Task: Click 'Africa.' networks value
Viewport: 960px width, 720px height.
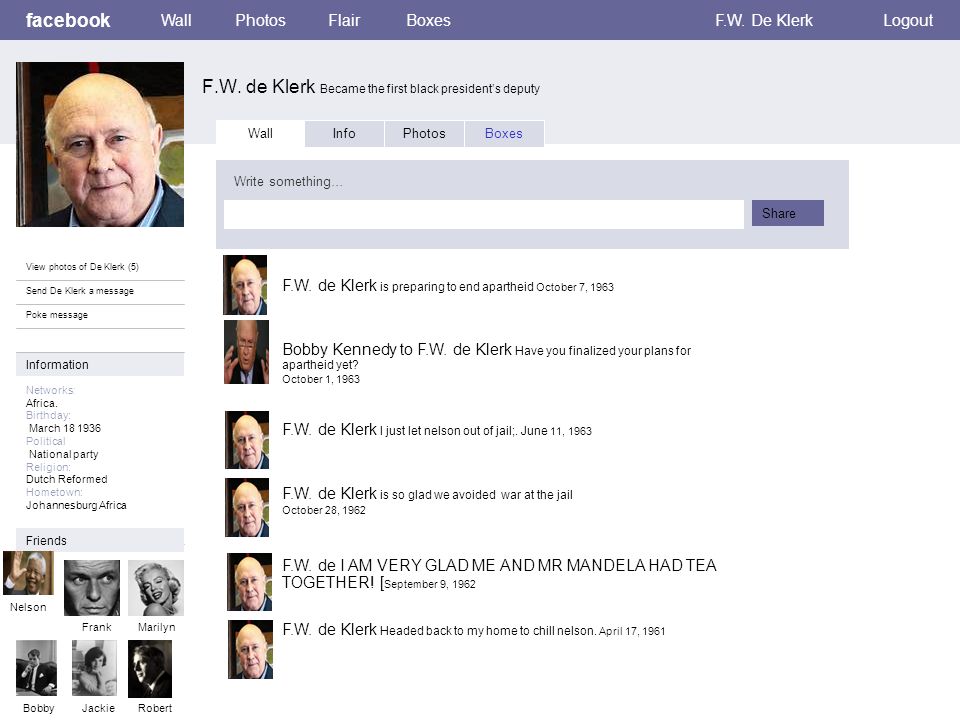Action: [42, 403]
